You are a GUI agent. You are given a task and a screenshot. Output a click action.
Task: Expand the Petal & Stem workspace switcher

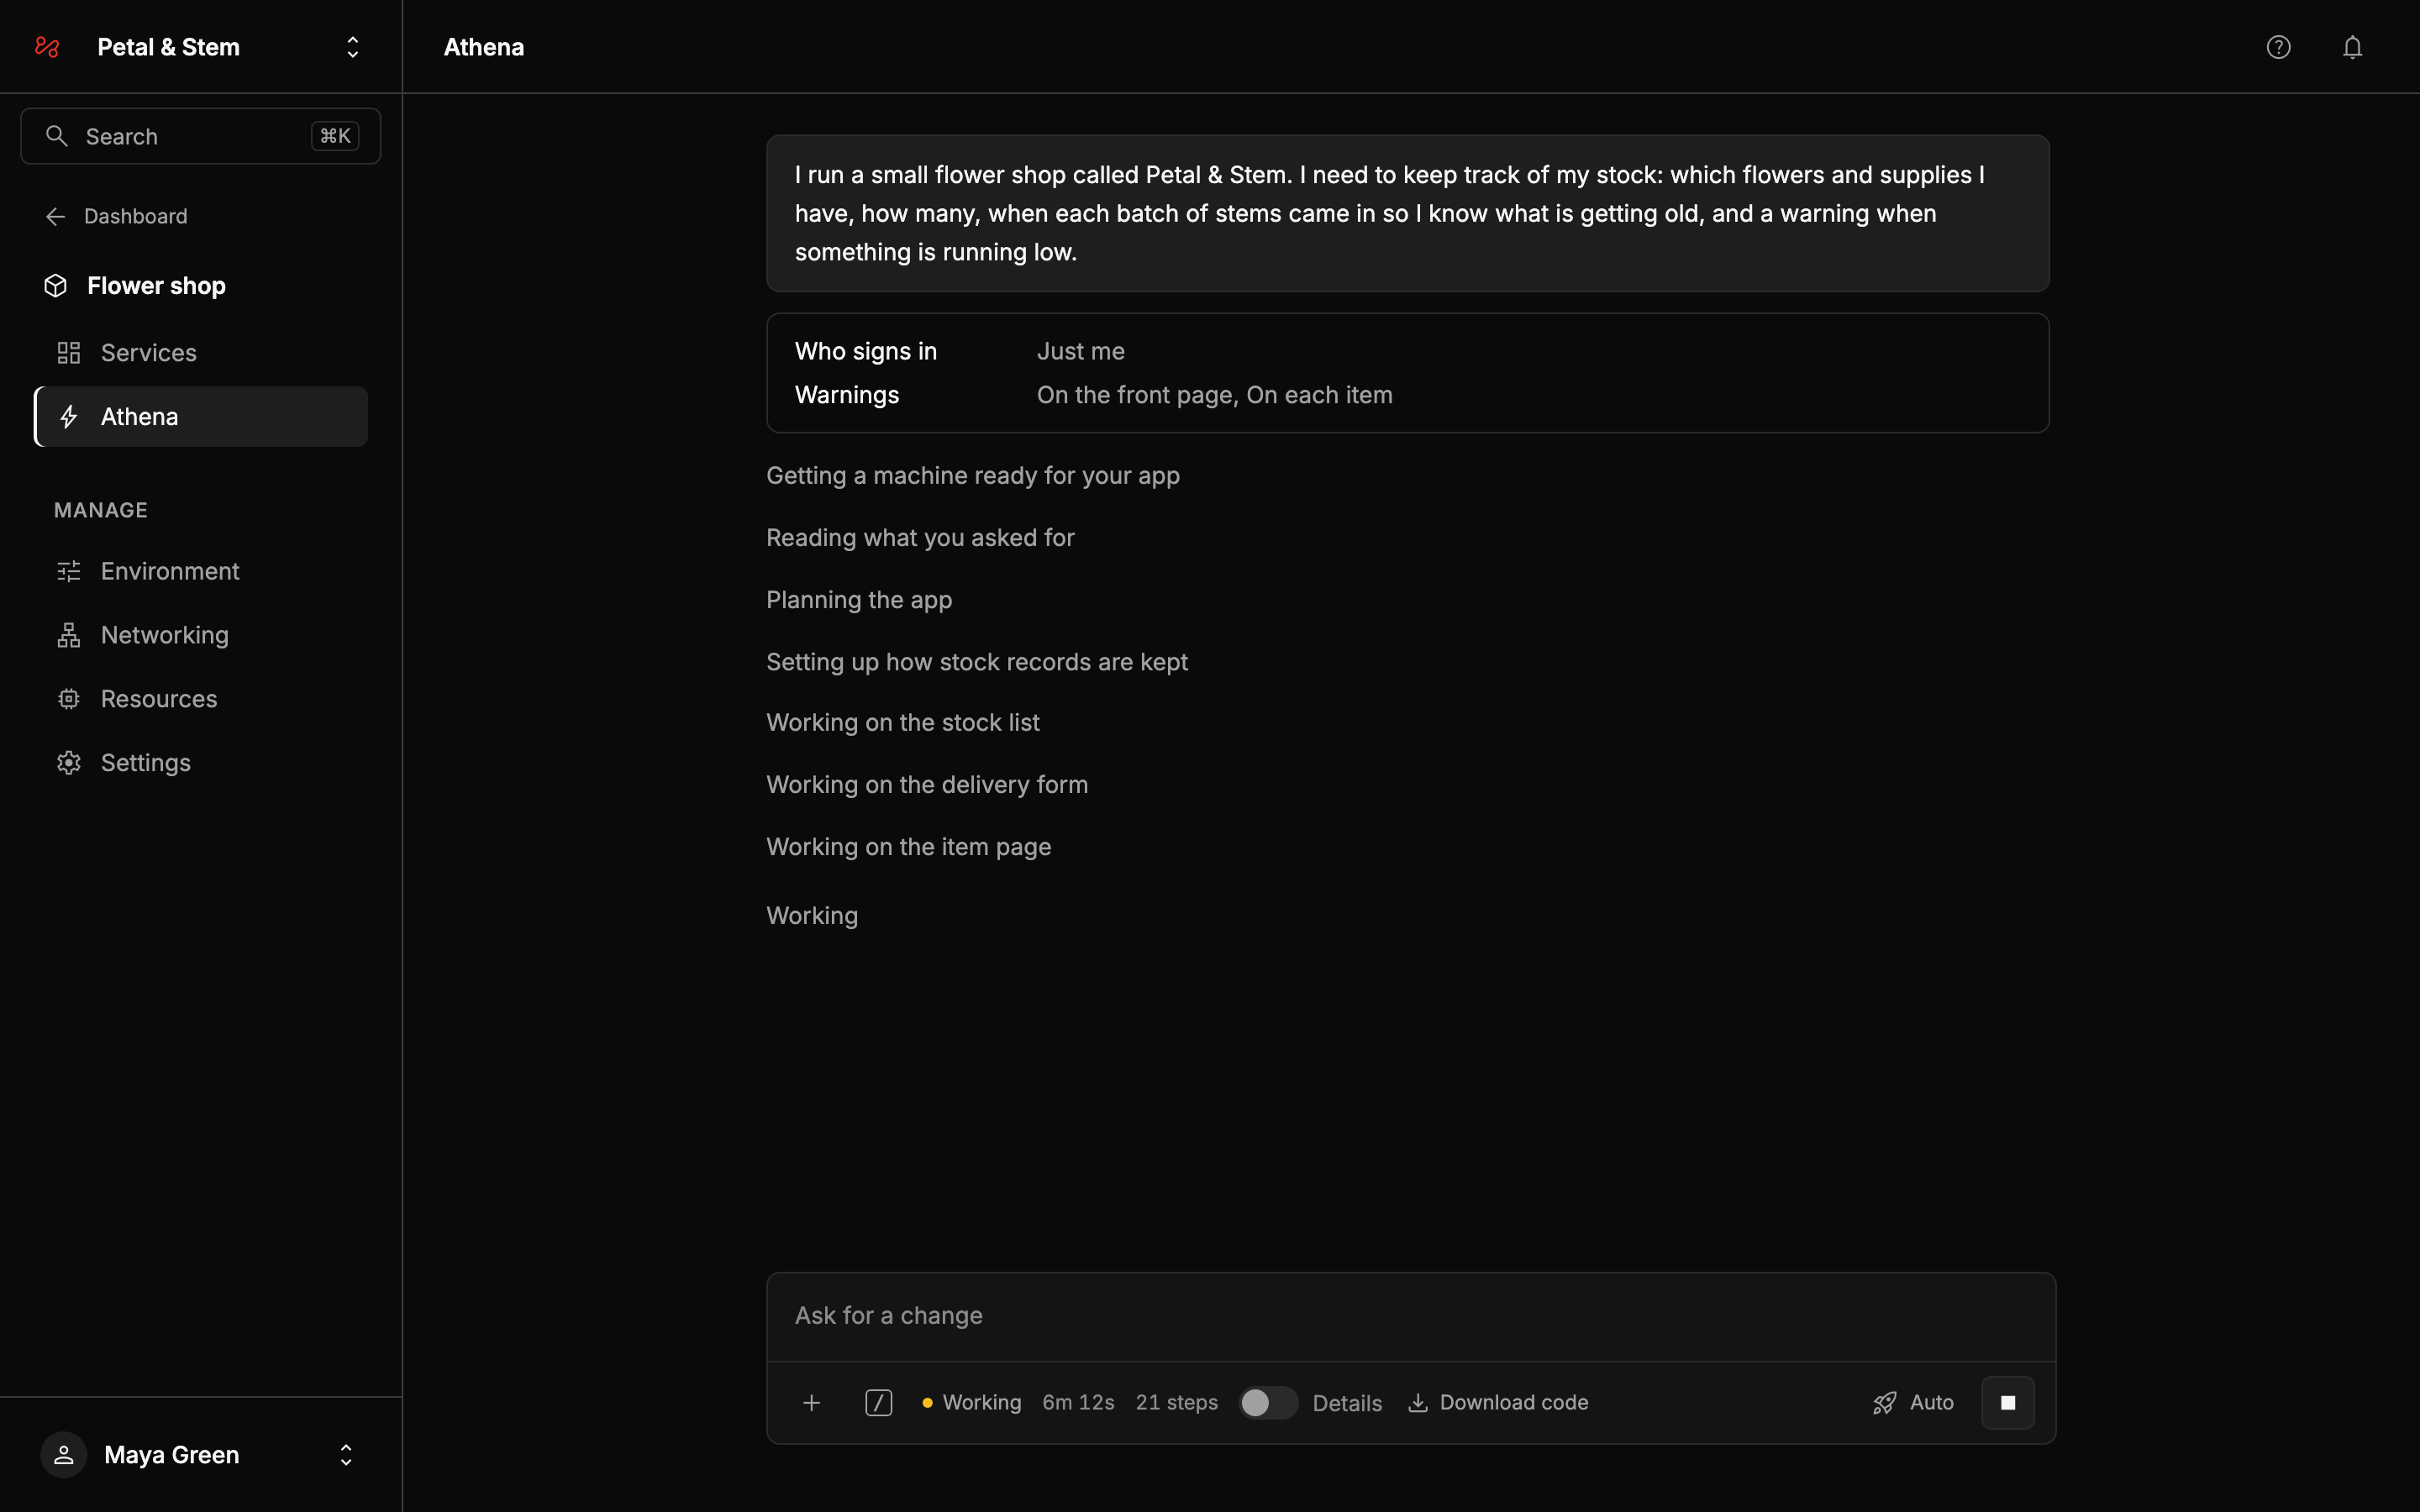point(352,47)
